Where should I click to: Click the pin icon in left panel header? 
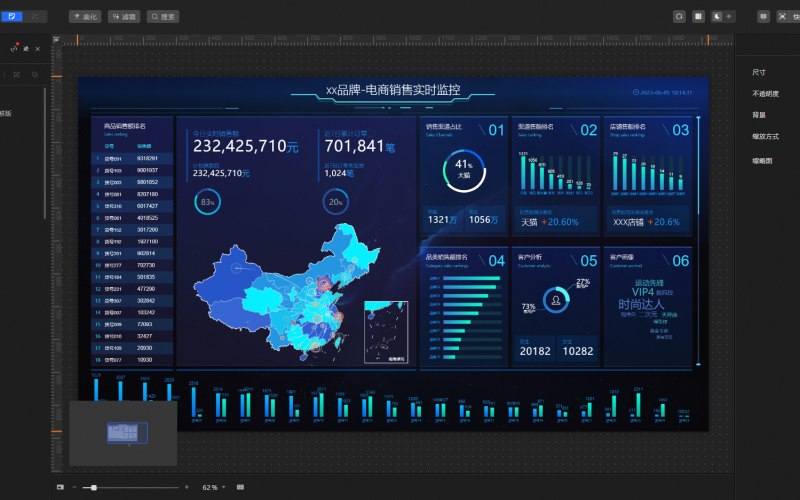pos(26,49)
